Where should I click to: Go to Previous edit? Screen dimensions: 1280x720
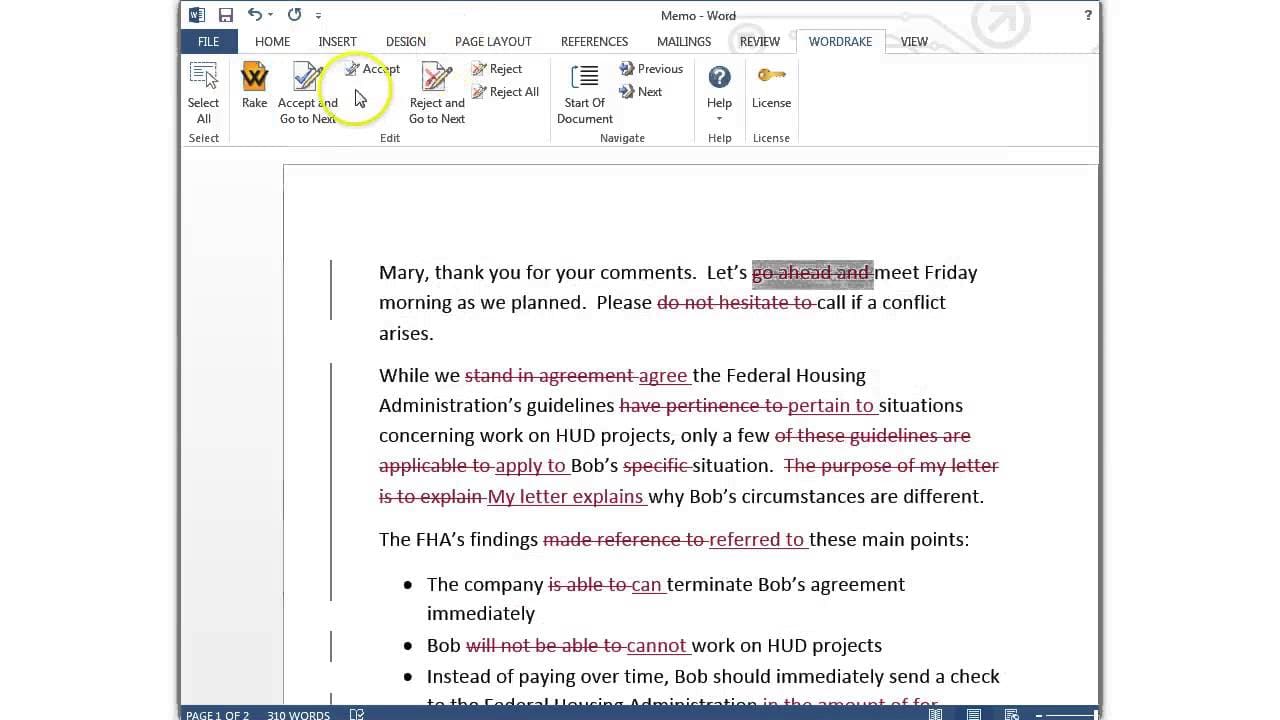(651, 69)
